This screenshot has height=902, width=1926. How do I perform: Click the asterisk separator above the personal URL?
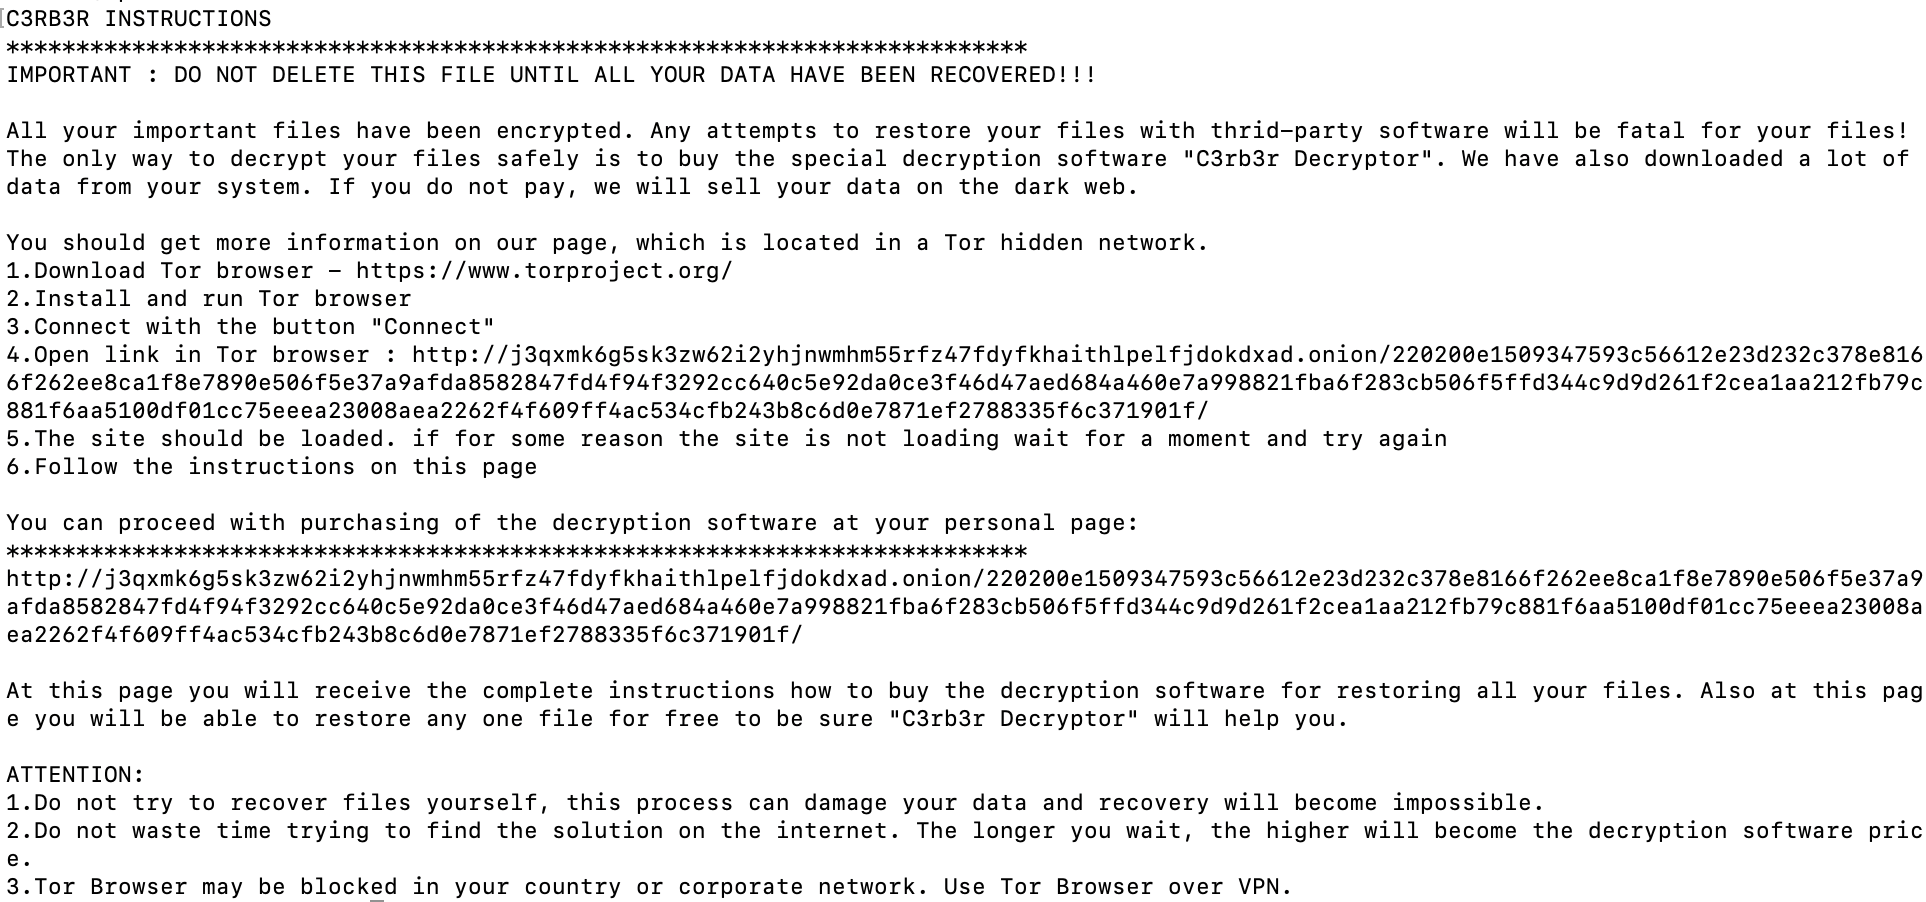pyautogui.click(x=516, y=551)
